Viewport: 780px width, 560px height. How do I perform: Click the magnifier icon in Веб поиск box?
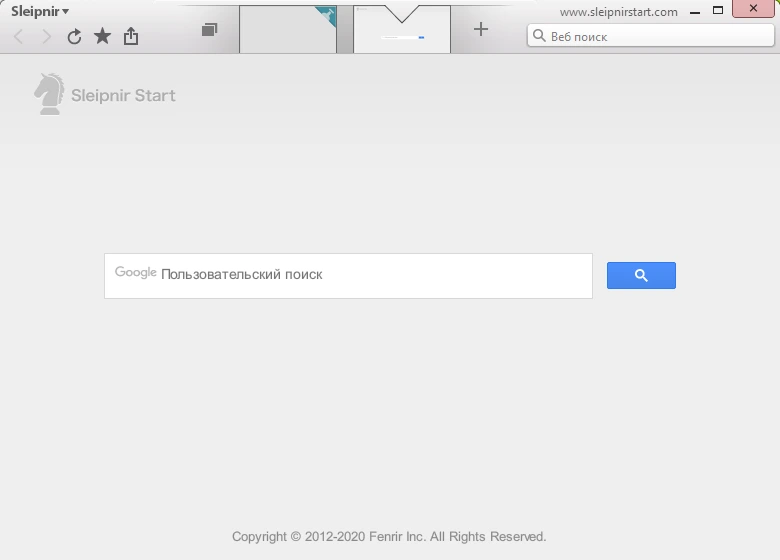(539, 36)
